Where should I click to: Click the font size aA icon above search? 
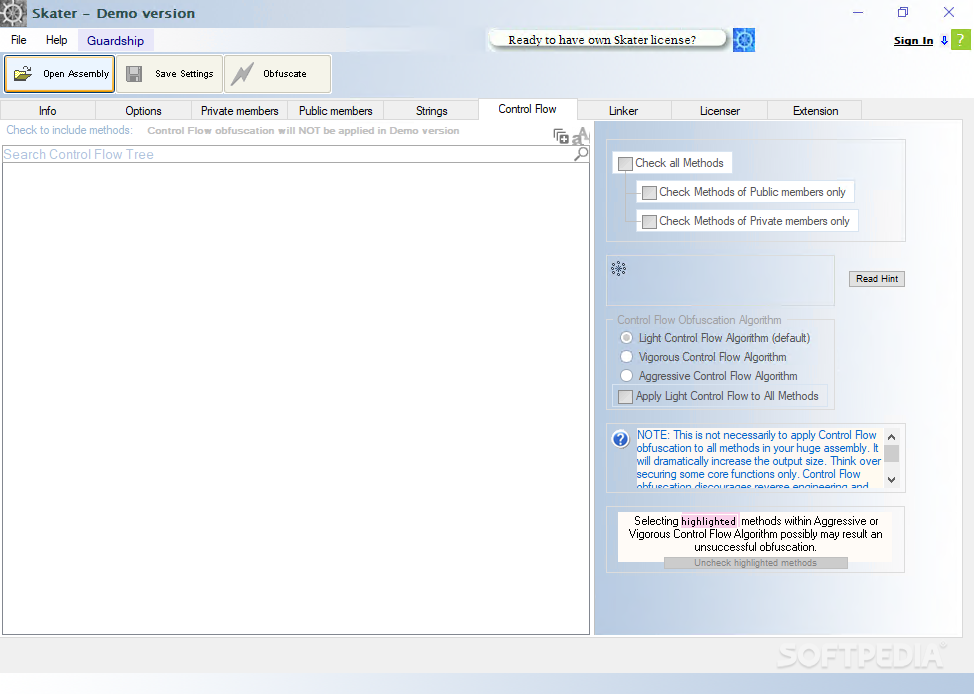click(x=580, y=135)
